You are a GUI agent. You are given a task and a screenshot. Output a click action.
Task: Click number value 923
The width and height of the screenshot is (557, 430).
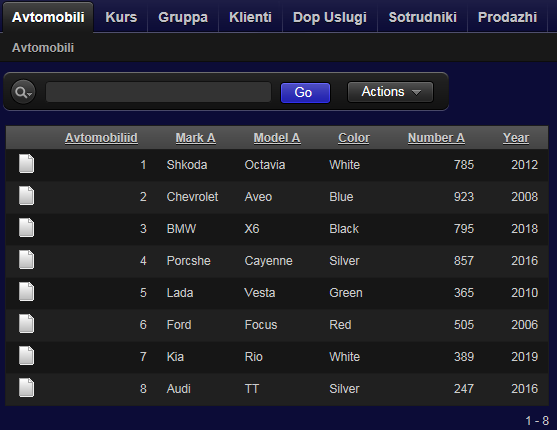coord(464,197)
